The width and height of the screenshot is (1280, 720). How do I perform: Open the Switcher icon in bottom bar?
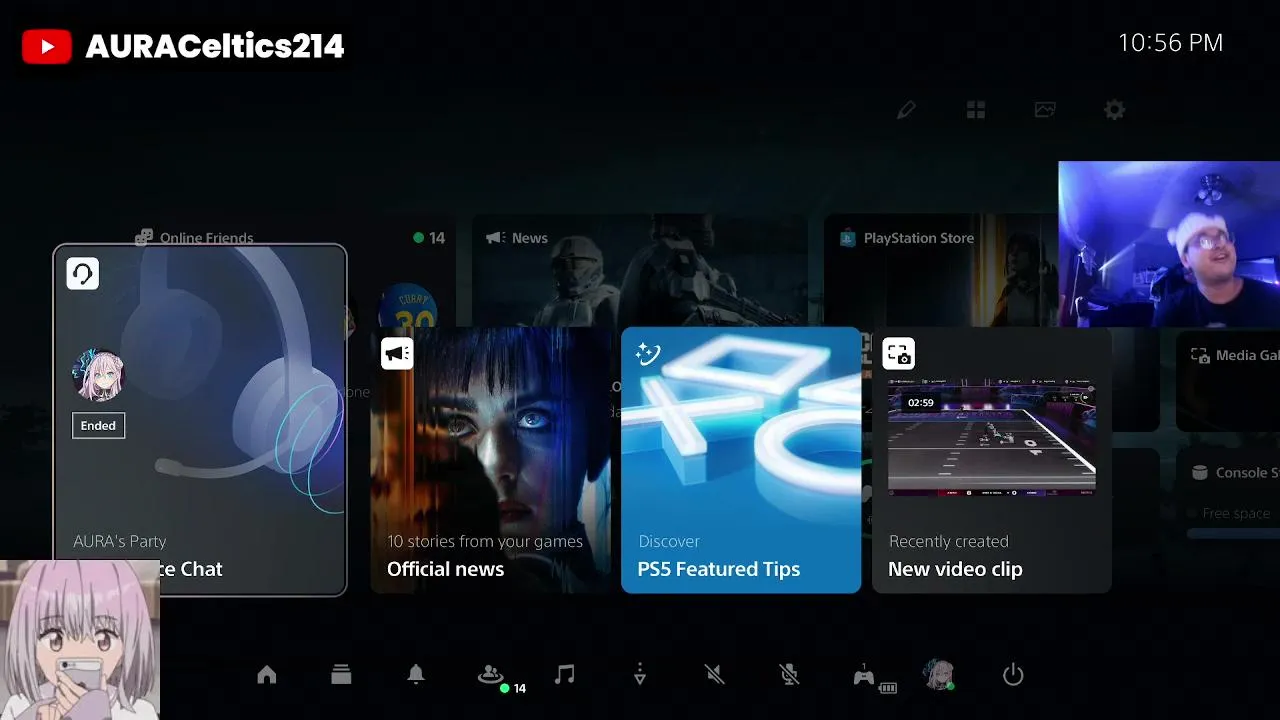(341, 675)
